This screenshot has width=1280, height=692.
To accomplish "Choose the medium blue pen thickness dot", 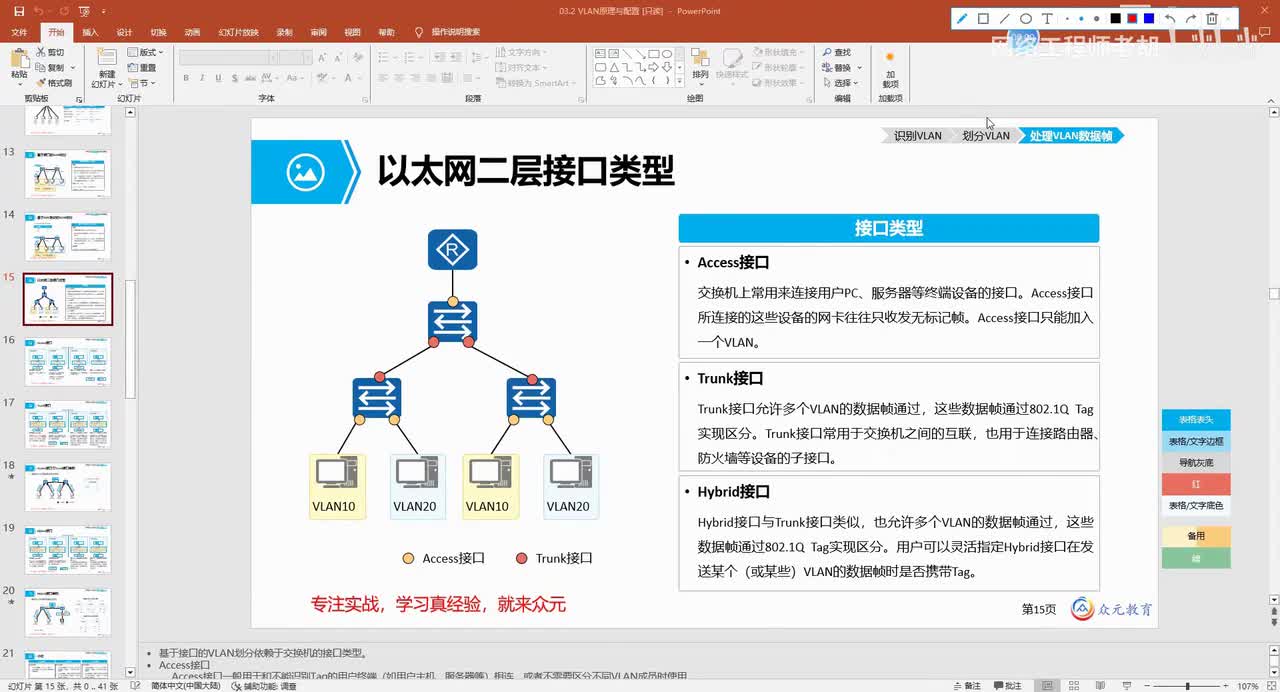I will pyautogui.click(x=1081, y=18).
